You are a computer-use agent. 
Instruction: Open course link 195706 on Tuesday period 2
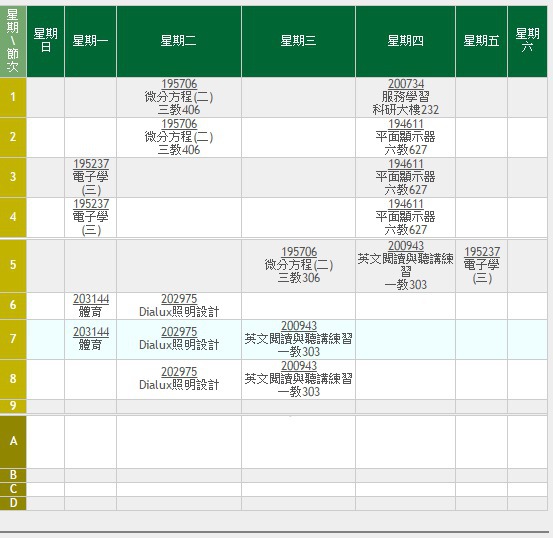point(179,124)
